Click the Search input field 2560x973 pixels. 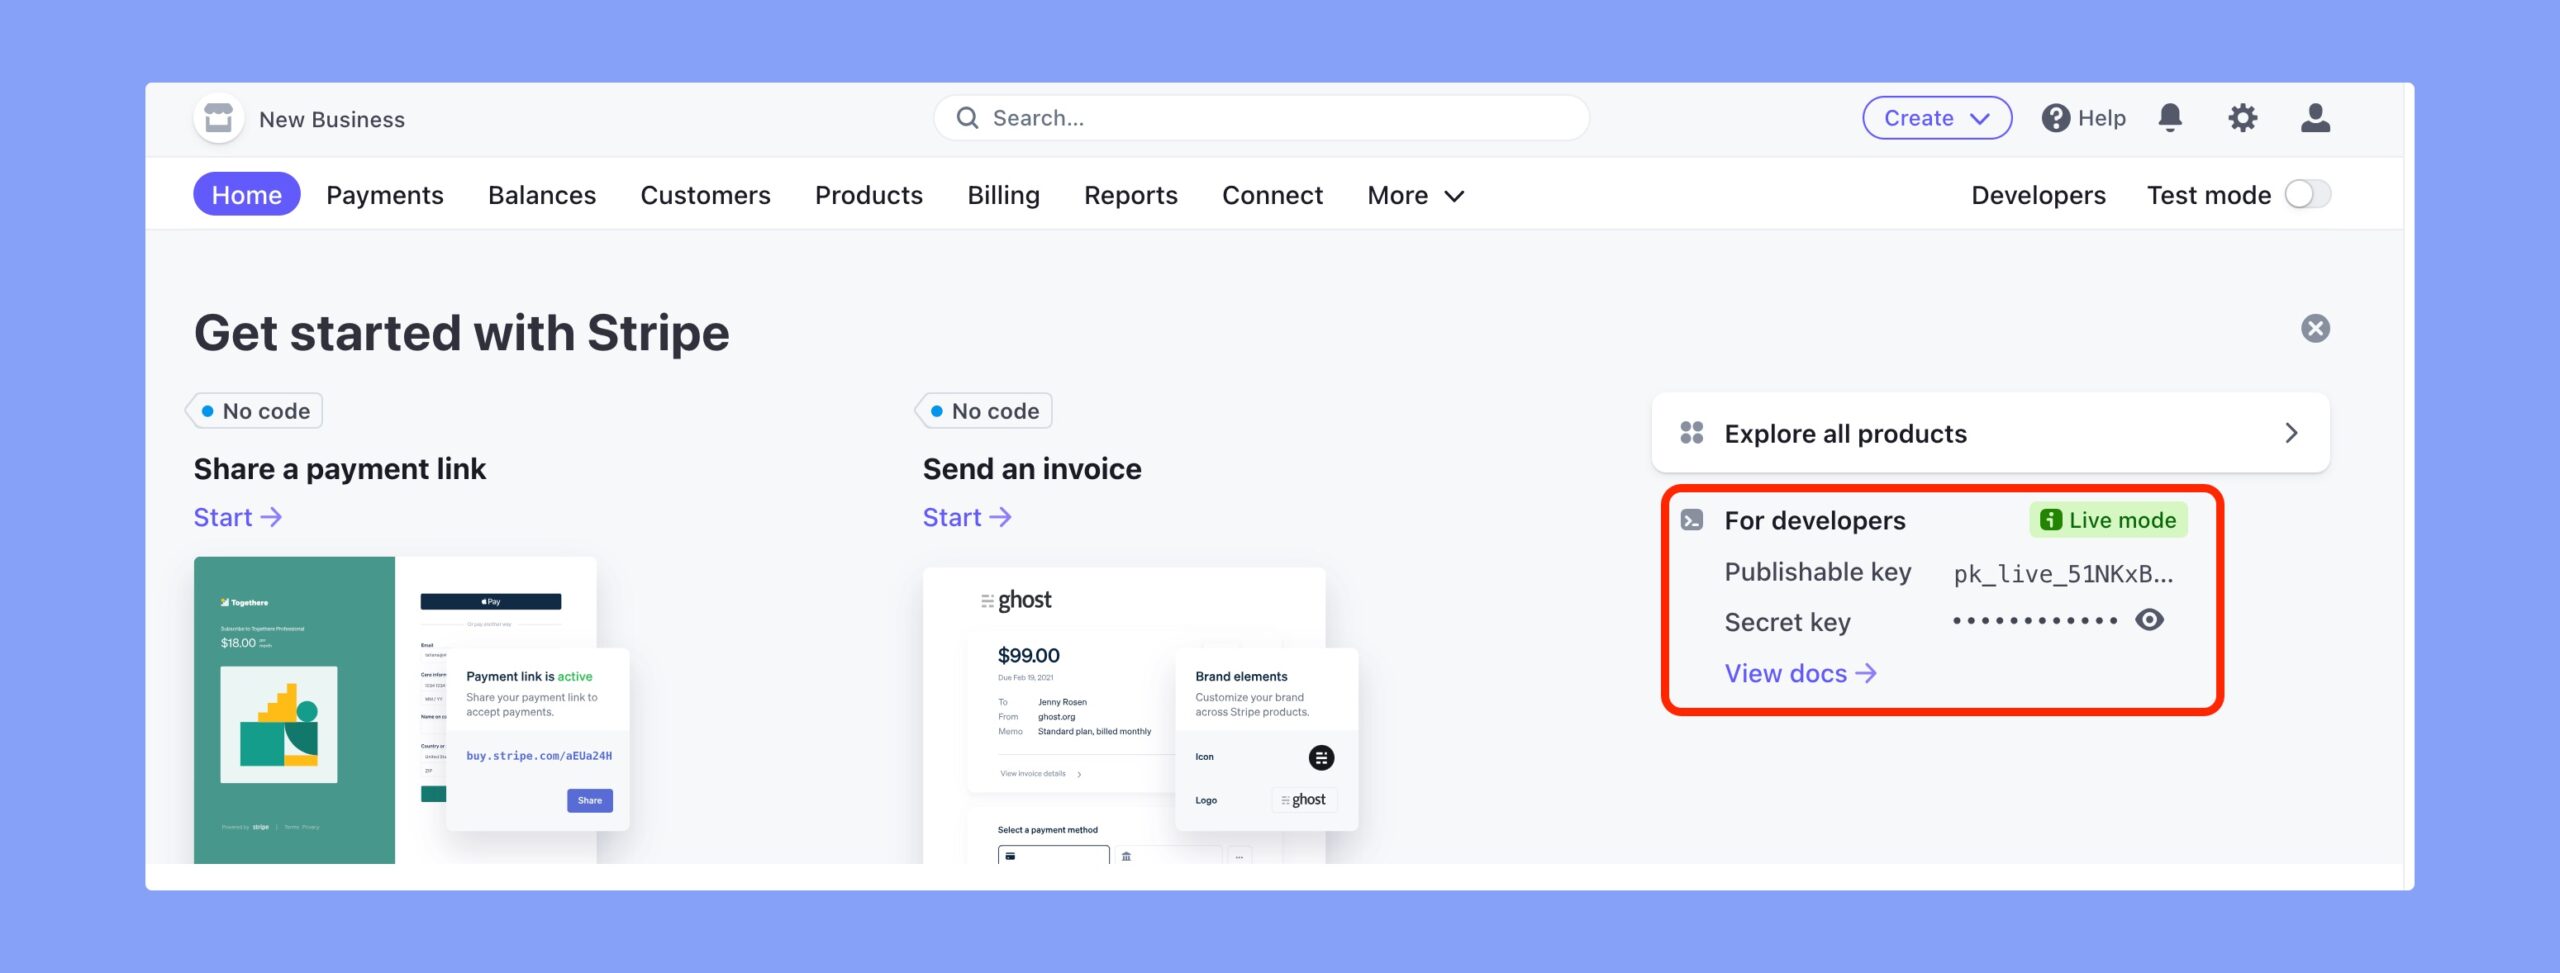(1261, 118)
